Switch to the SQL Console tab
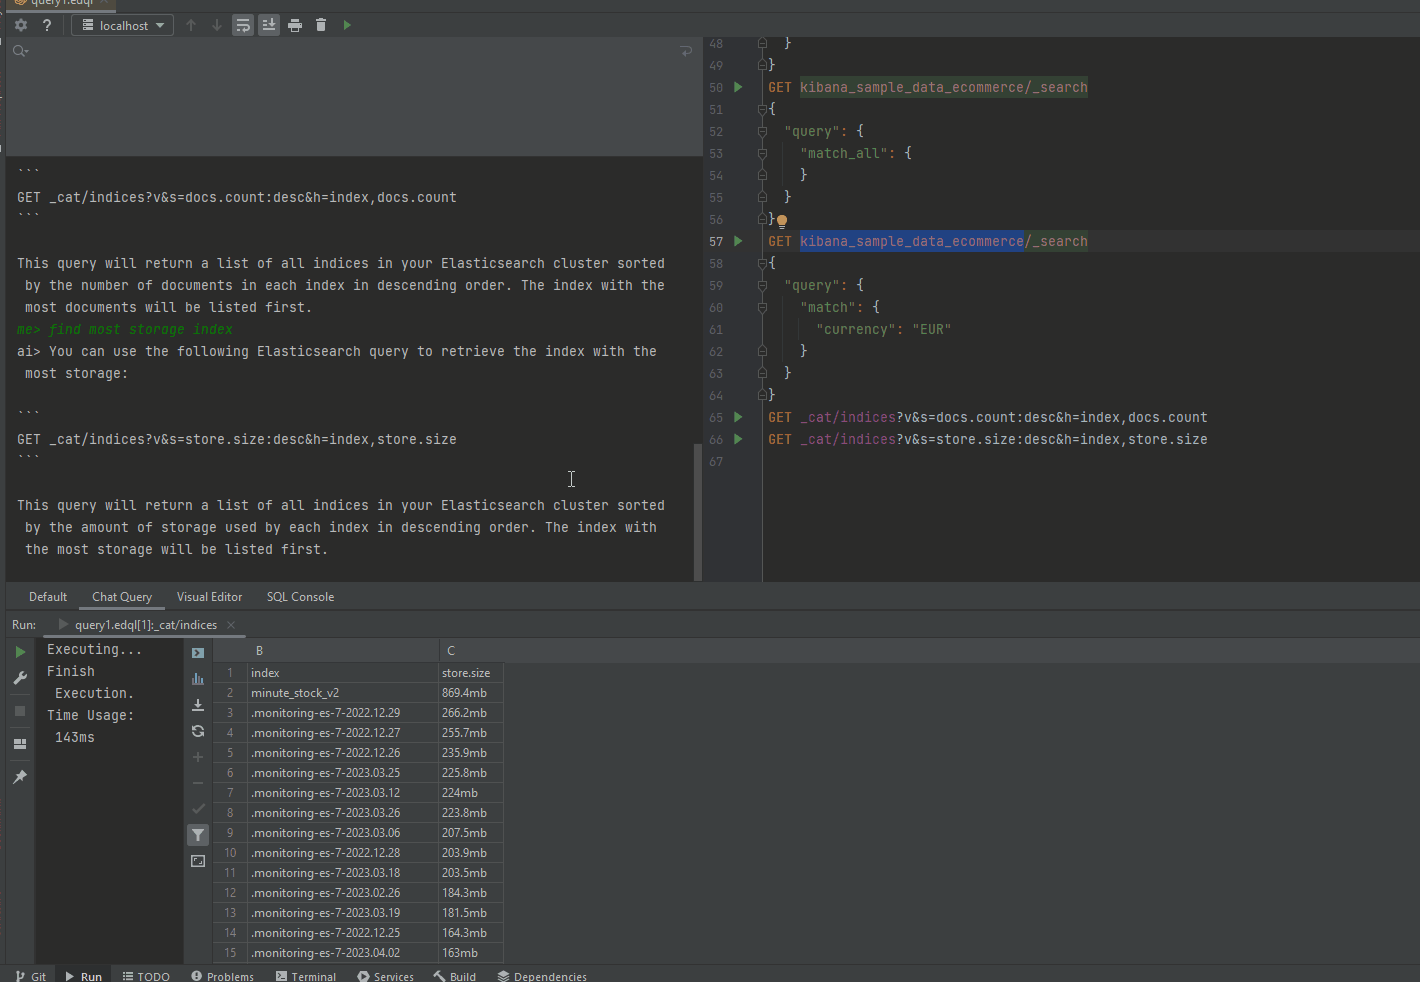1420x982 pixels. [x=300, y=597]
